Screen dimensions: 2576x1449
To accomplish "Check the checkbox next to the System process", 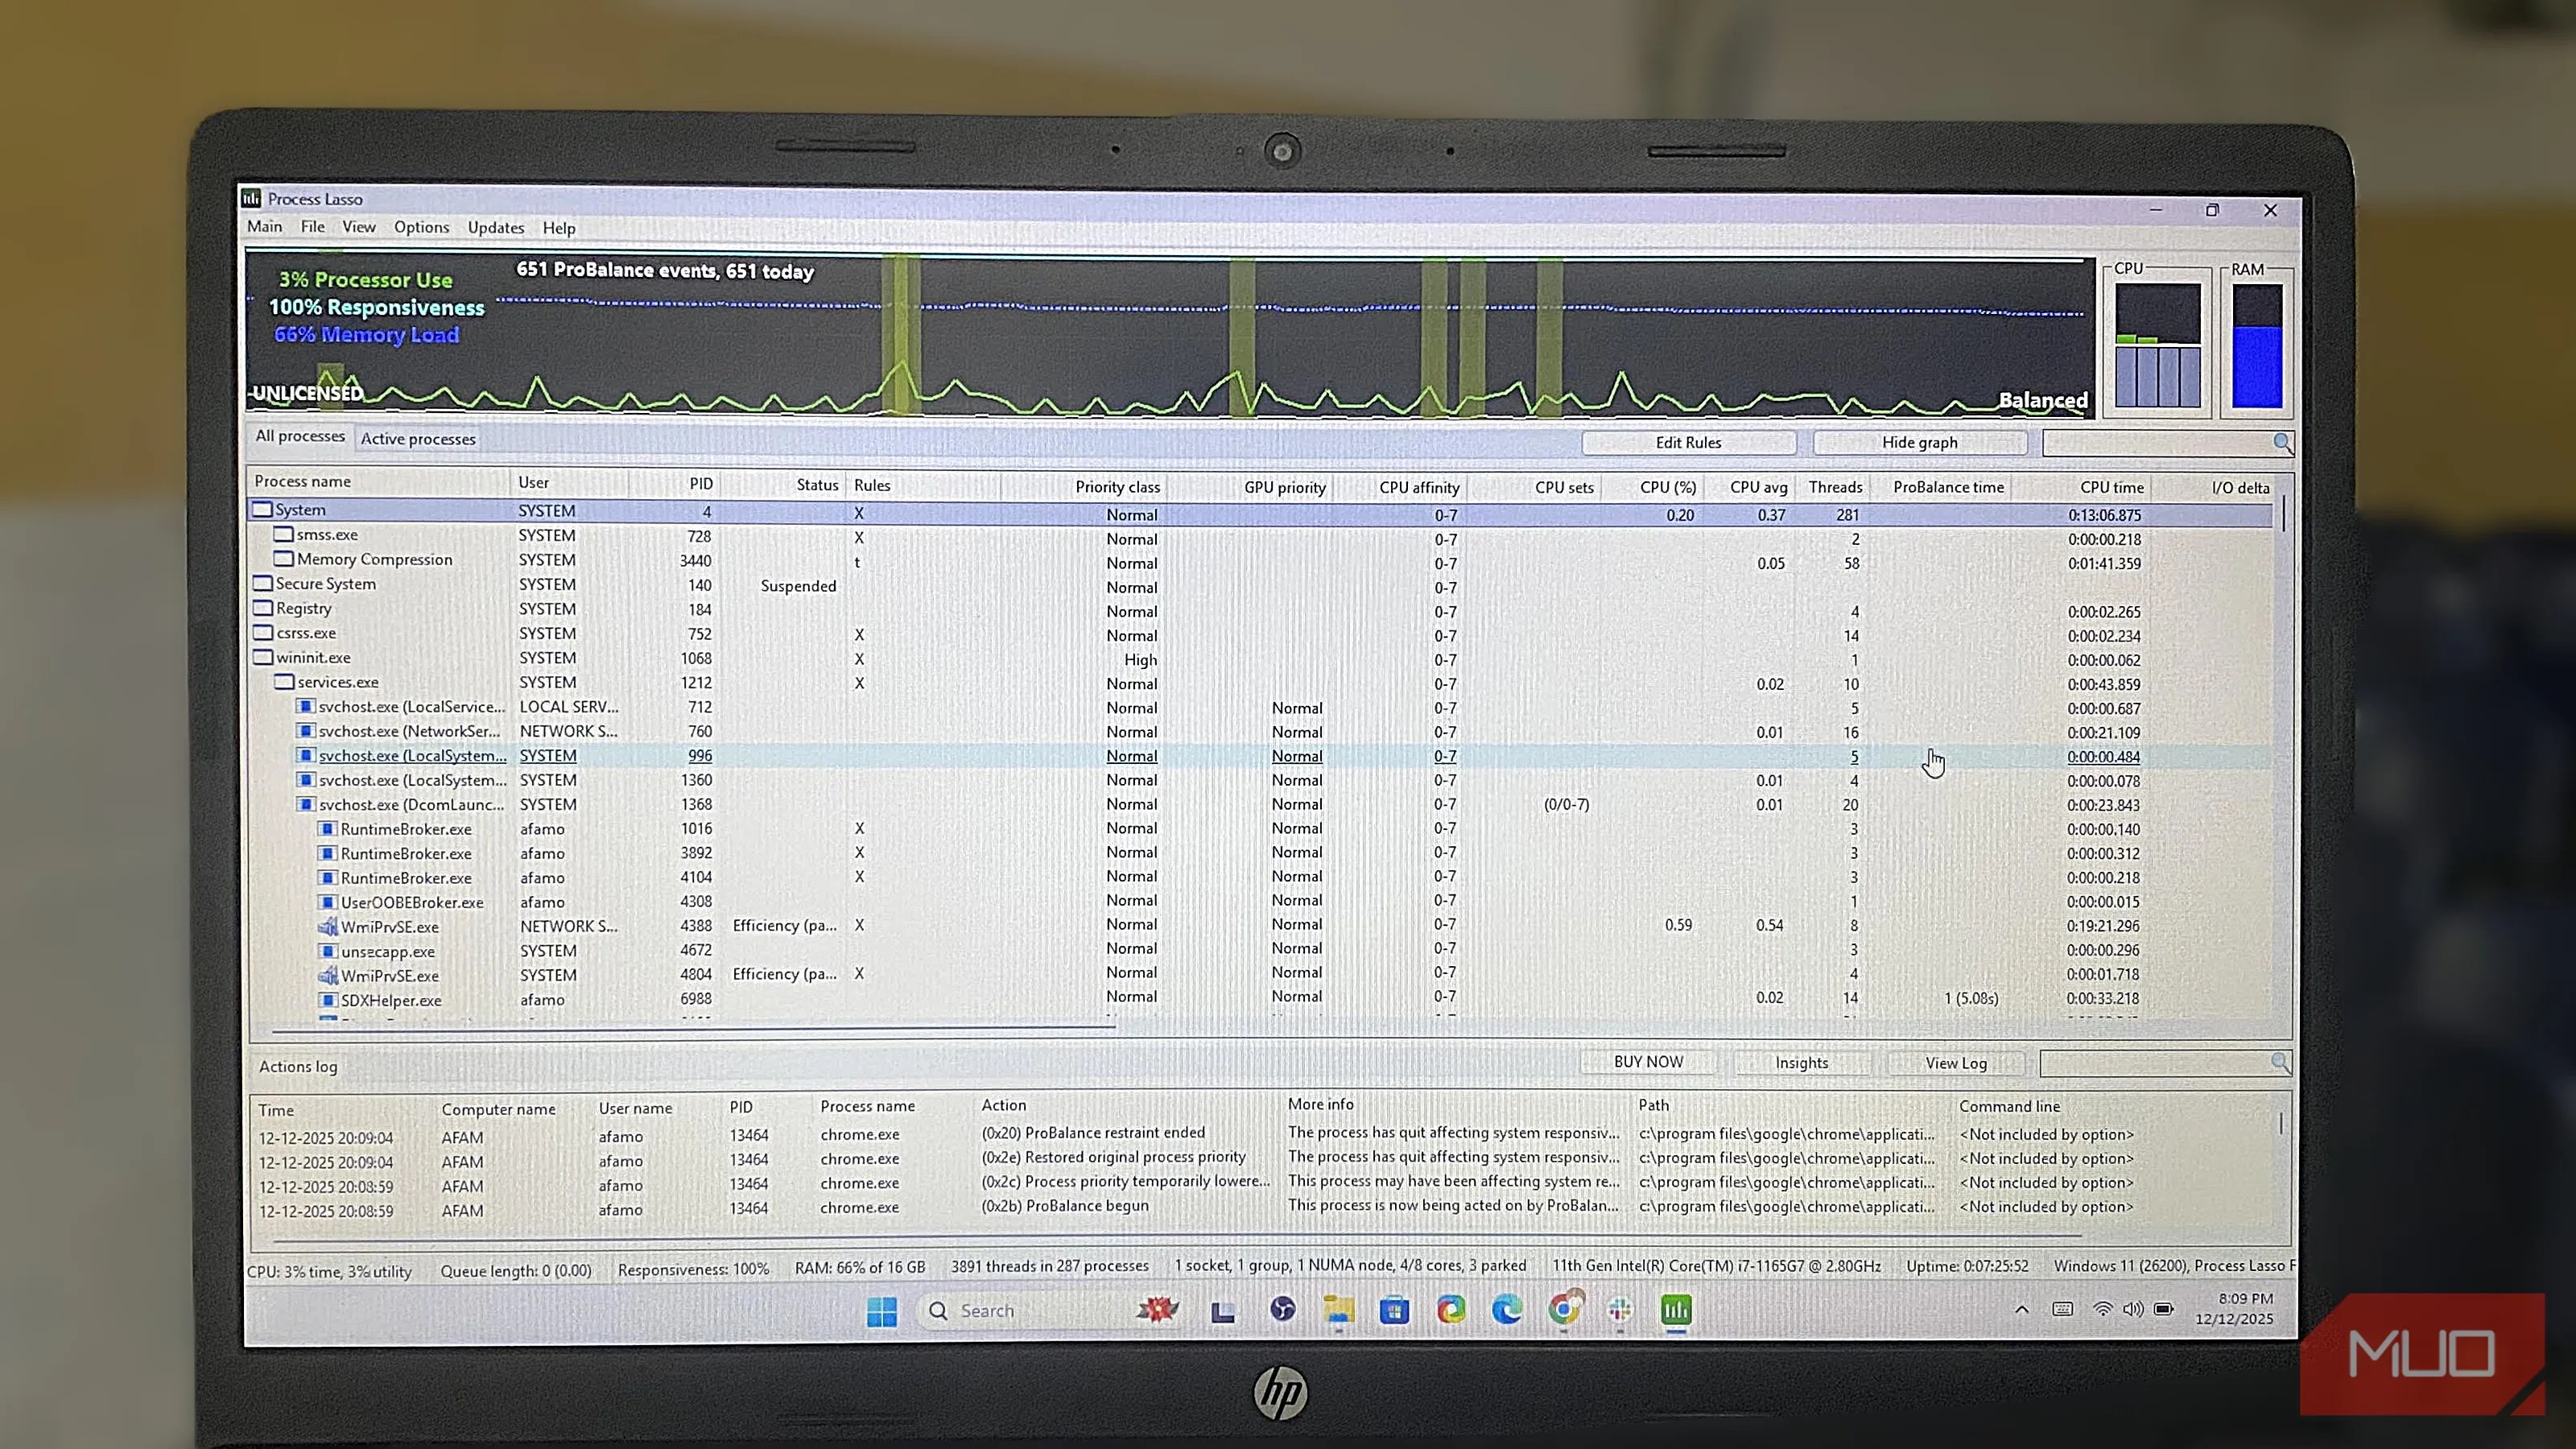I will coord(262,509).
